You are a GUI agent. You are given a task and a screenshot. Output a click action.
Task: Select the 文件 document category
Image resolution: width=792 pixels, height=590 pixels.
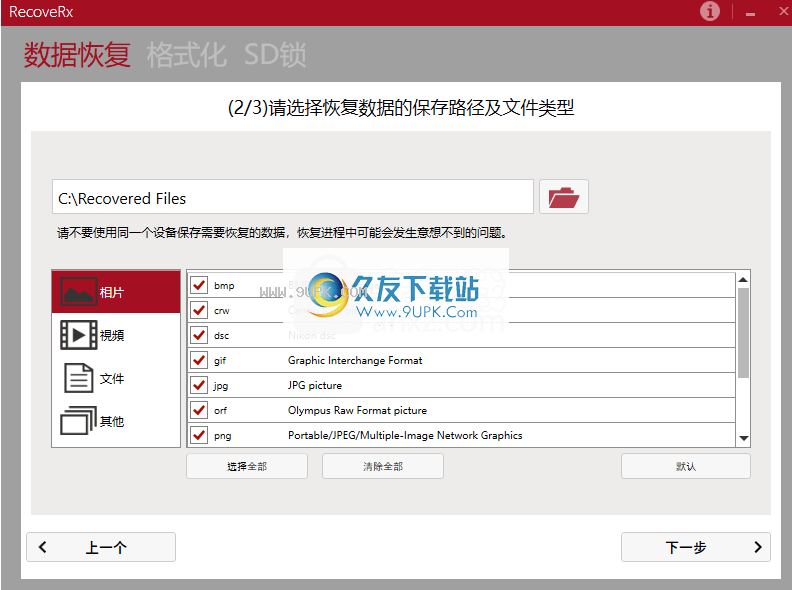pyautogui.click(x=116, y=378)
